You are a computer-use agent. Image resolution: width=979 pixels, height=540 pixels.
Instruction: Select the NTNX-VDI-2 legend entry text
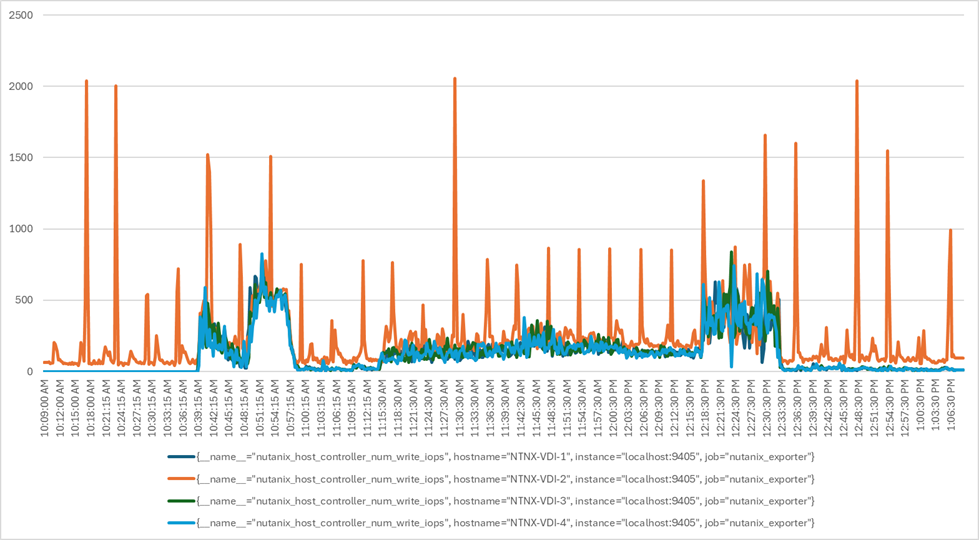pos(505,479)
